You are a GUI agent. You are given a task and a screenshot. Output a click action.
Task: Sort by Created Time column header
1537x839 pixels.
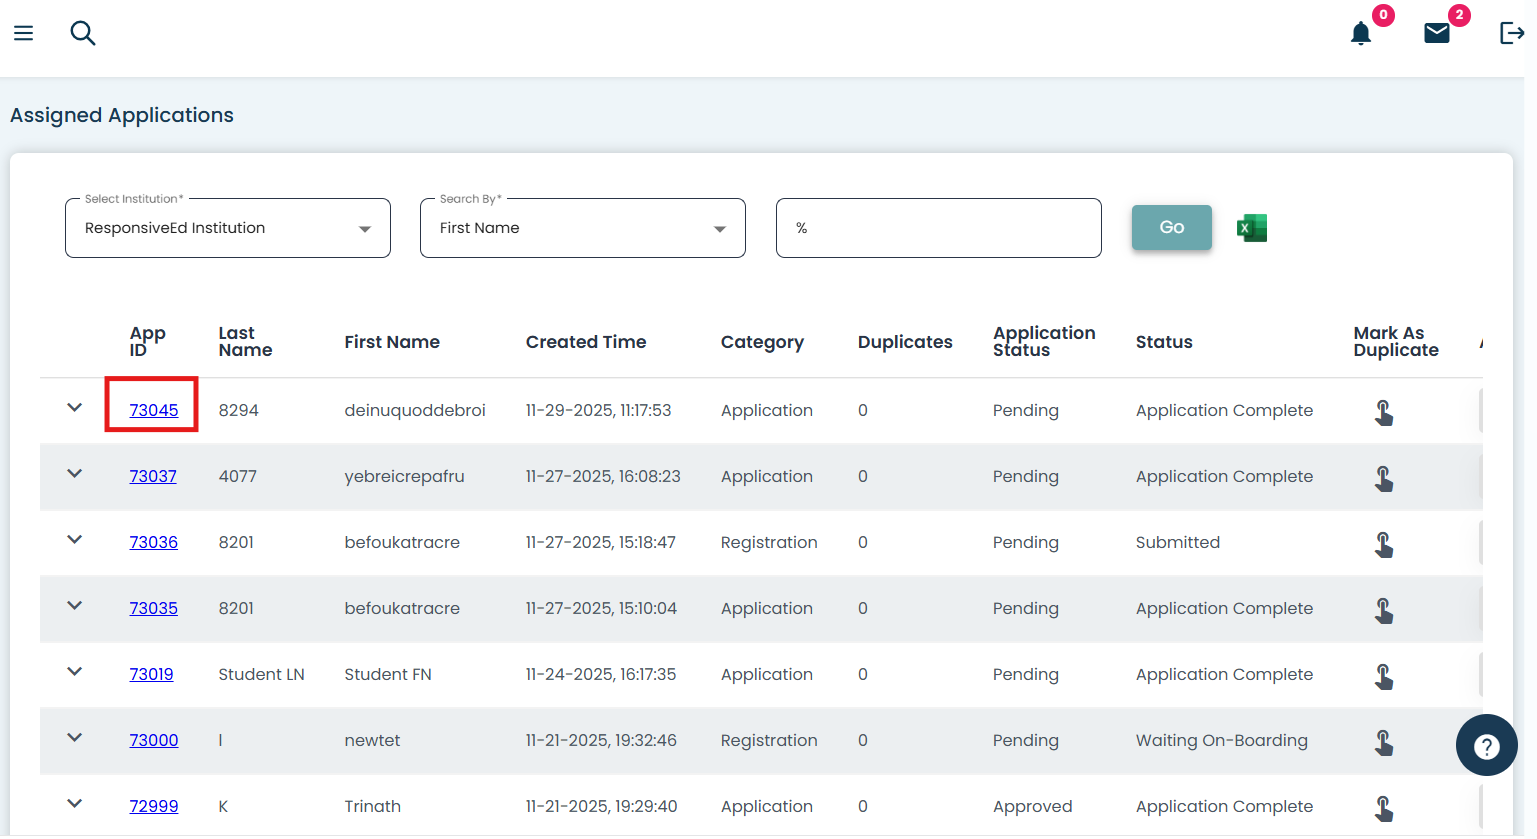click(585, 342)
